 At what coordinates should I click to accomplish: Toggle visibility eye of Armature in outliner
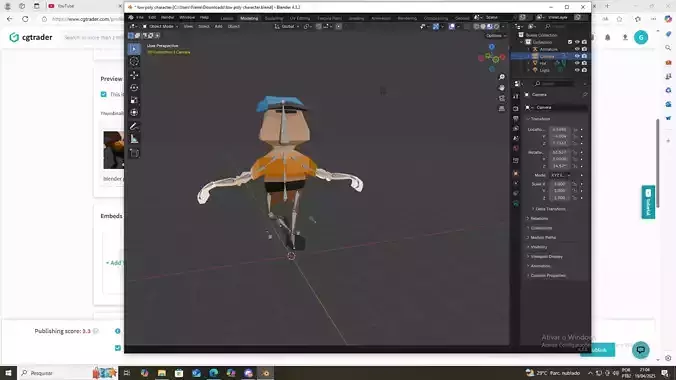point(577,49)
